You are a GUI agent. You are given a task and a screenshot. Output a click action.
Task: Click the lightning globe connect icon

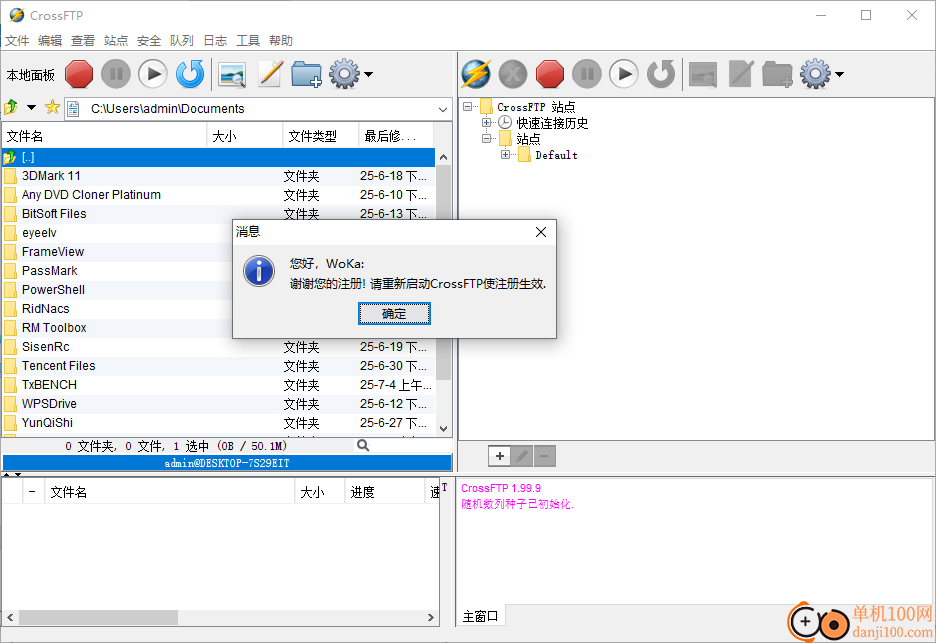click(x=476, y=75)
